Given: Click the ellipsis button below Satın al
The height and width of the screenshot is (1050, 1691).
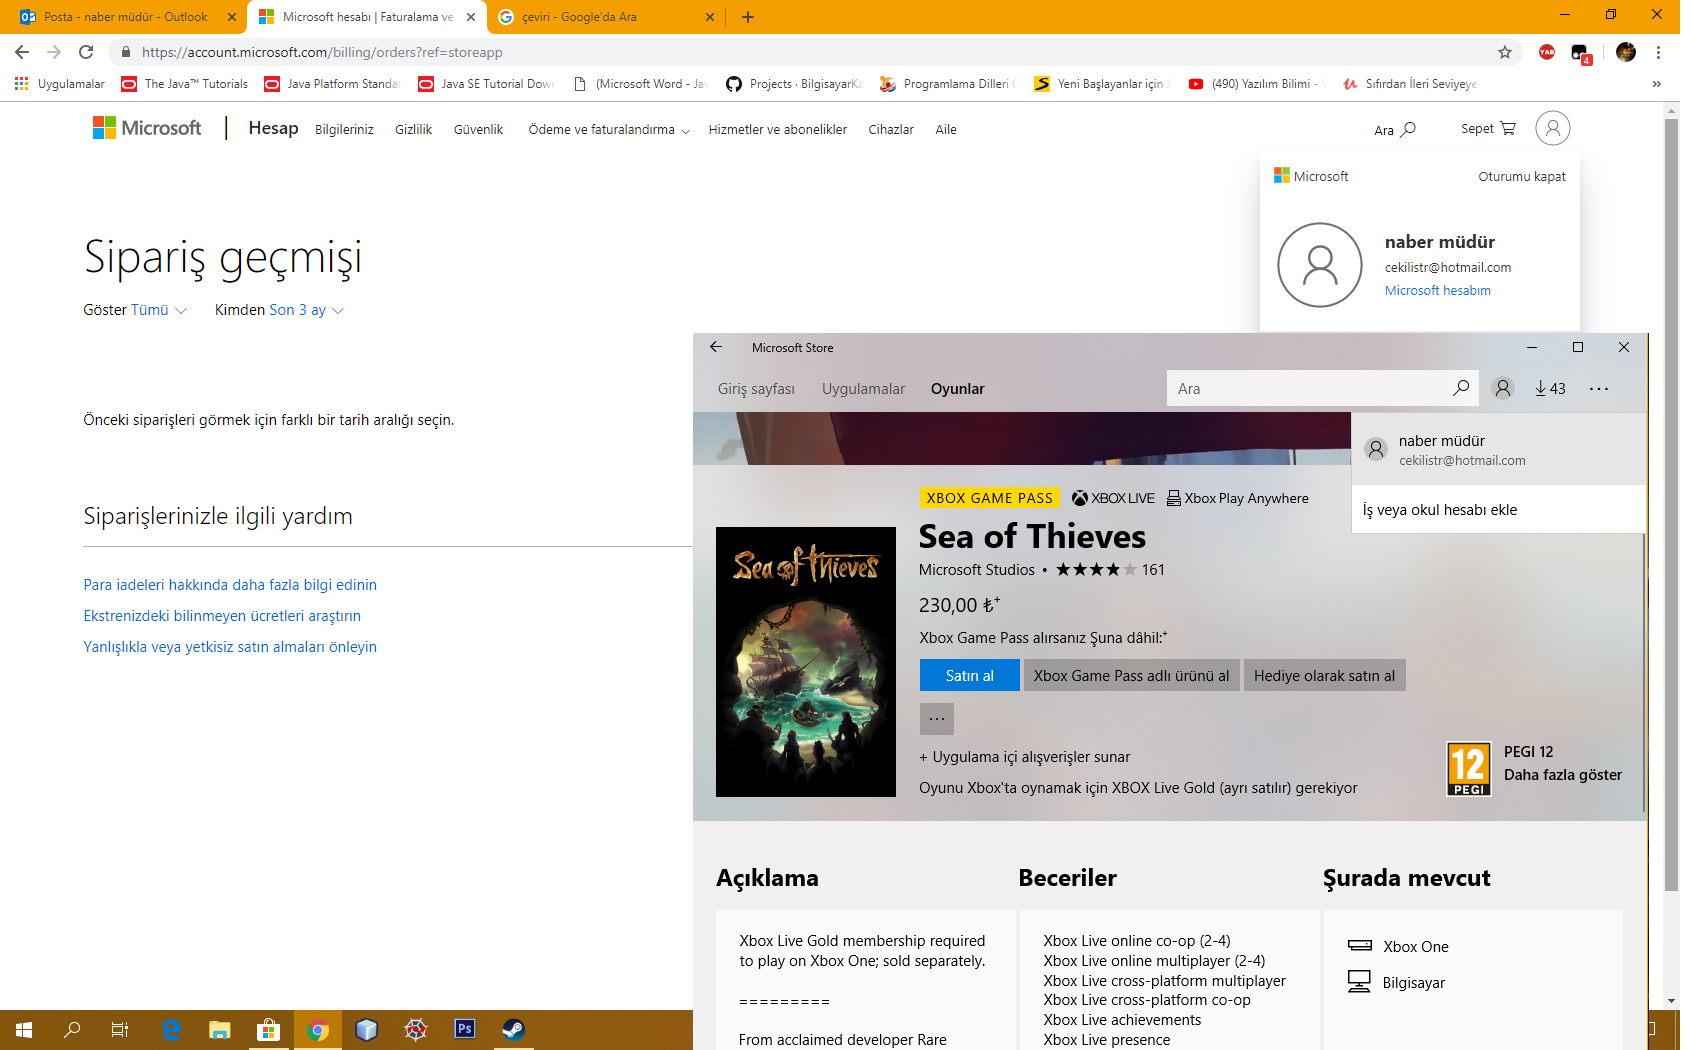Looking at the screenshot, I should pos(937,719).
